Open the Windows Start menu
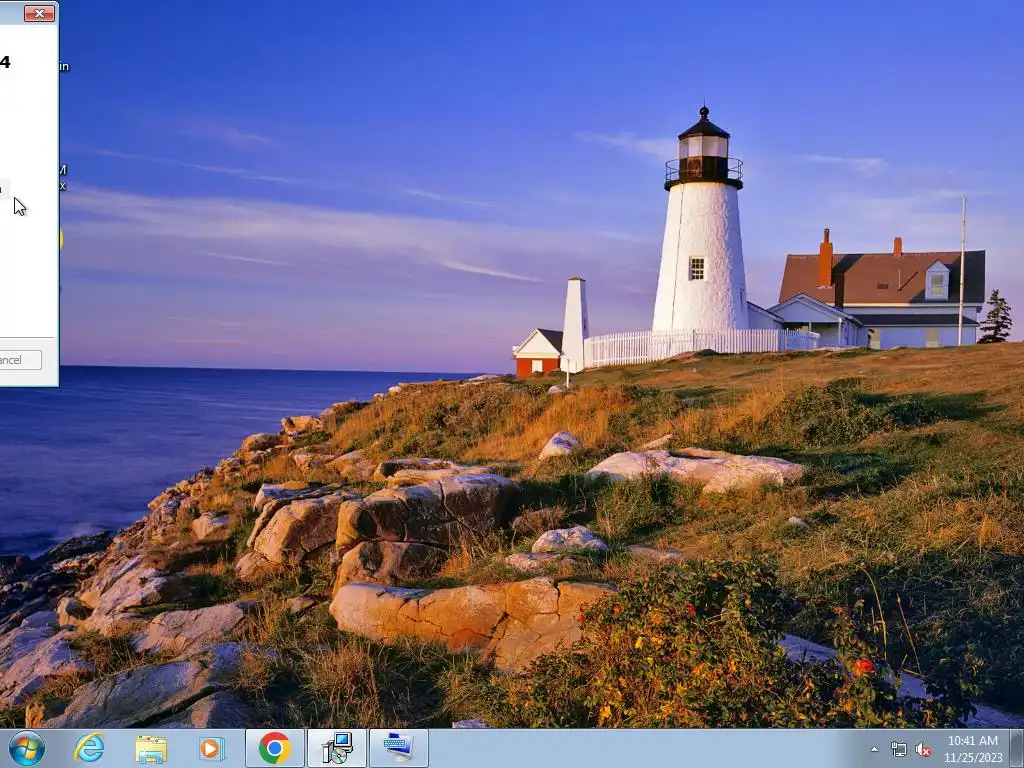The height and width of the screenshot is (768, 1024). (27, 748)
